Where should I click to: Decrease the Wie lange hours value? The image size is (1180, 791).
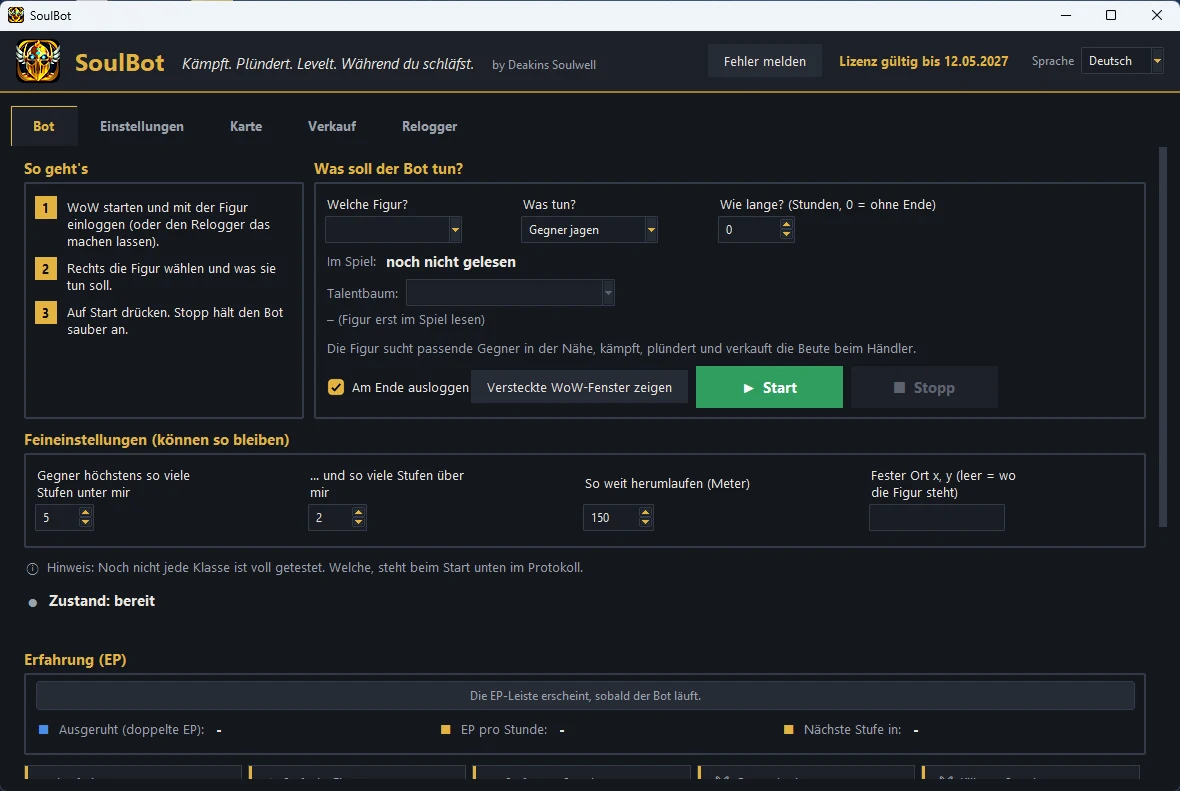786,235
